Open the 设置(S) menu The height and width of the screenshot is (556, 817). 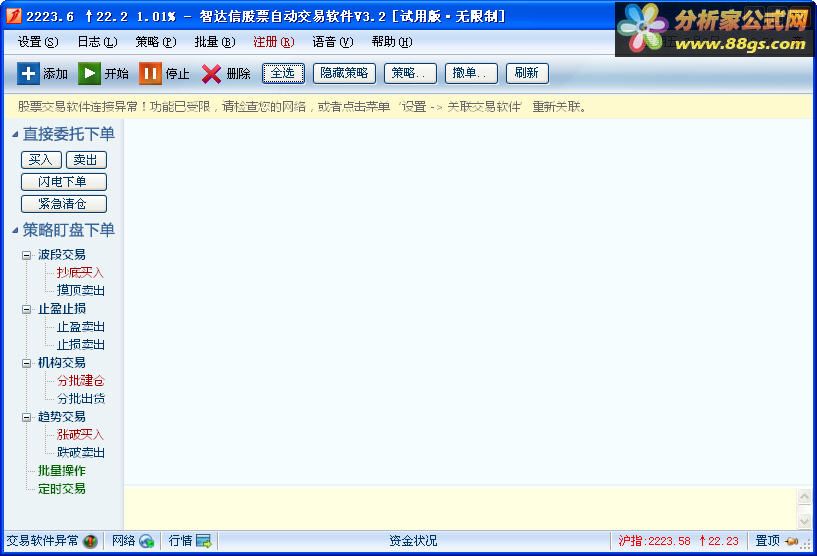point(38,42)
